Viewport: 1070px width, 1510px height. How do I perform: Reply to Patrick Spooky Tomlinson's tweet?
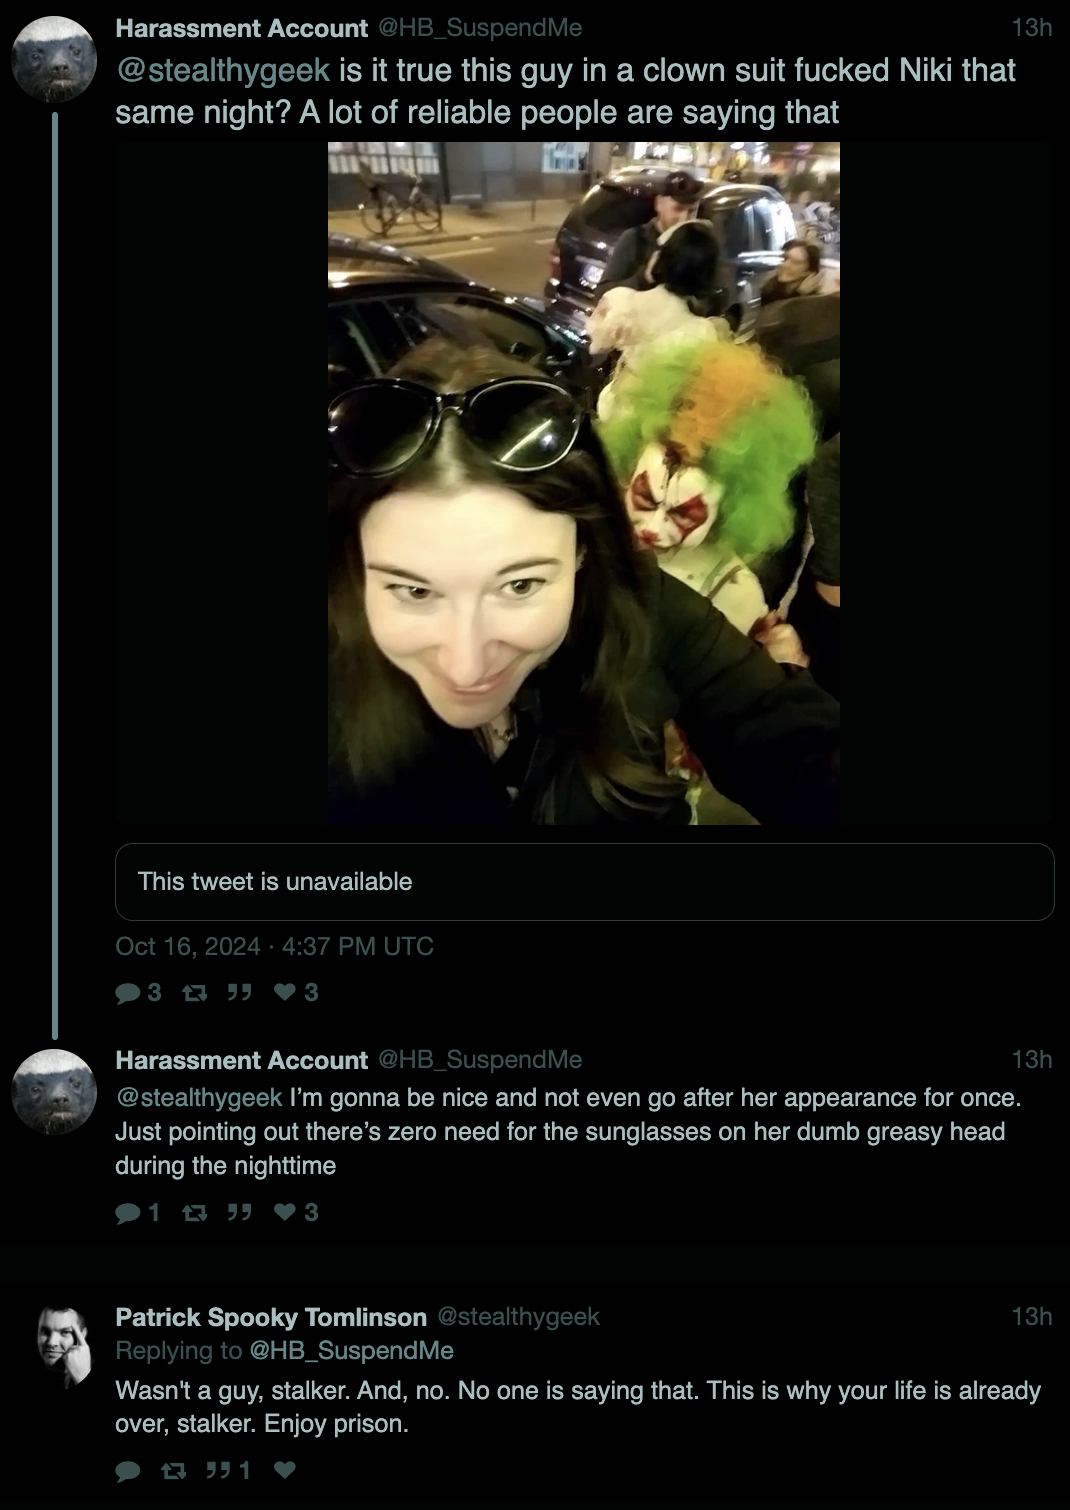pyautogui.click(x=128, y=1471)
